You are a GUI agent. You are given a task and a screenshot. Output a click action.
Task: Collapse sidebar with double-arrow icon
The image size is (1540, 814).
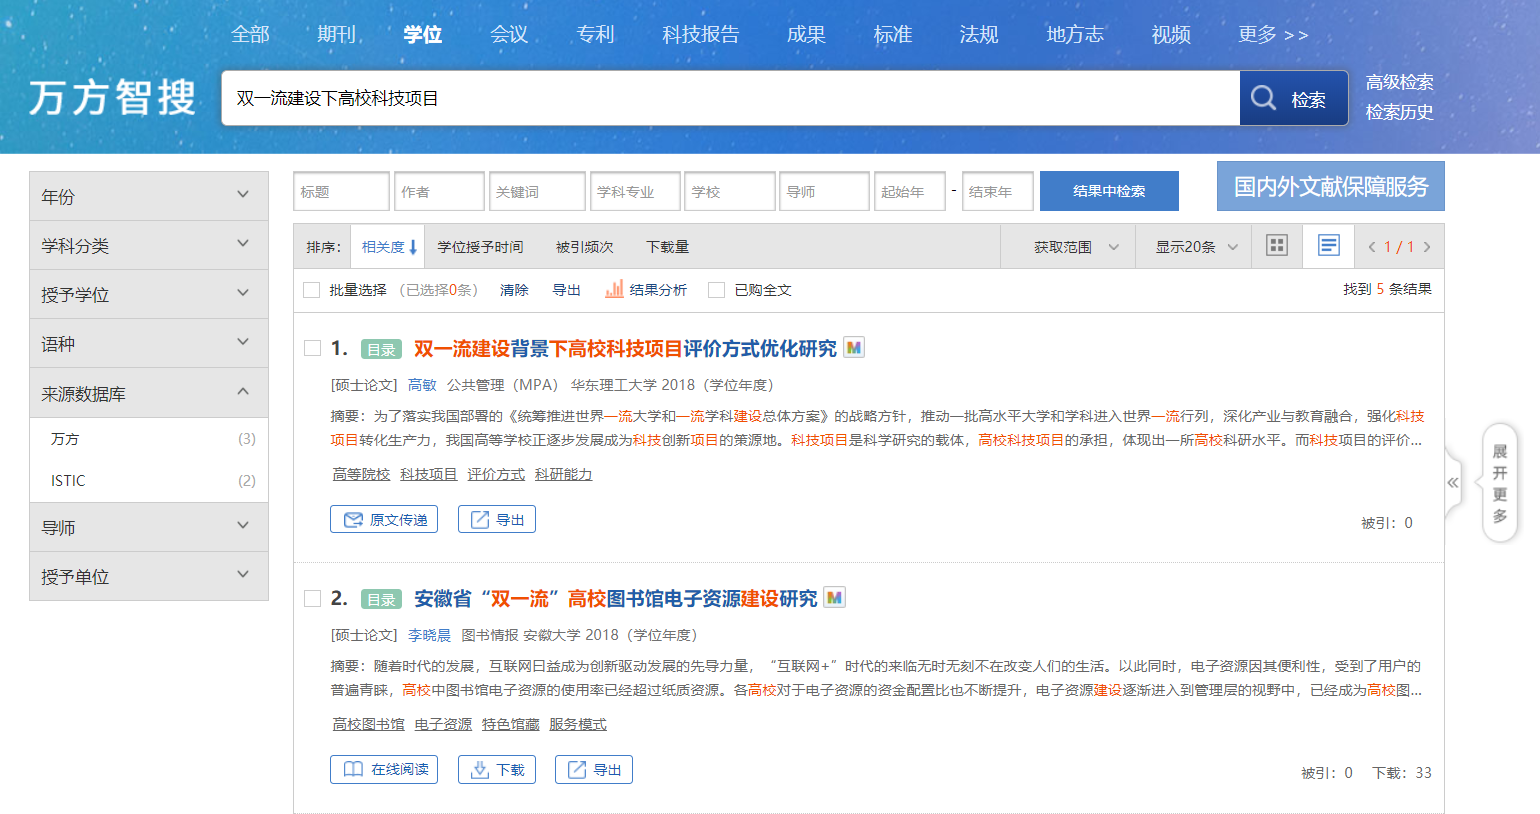click(1452, 483)
